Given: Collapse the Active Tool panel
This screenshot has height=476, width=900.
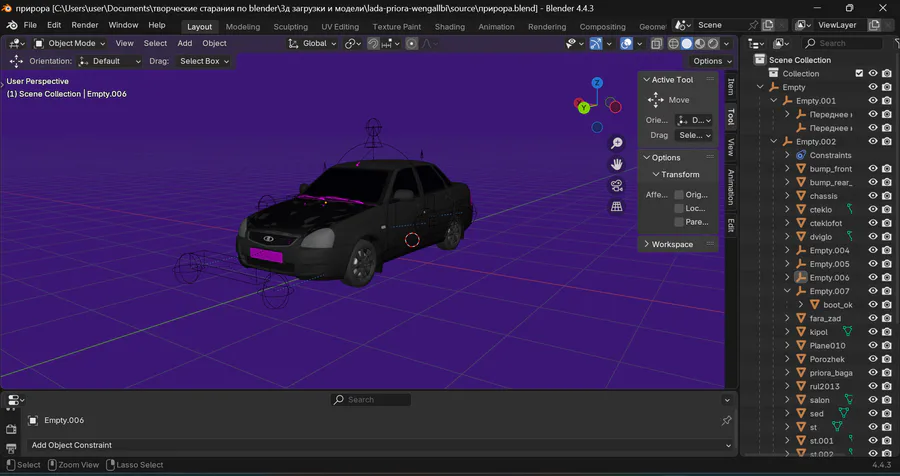Looking at the screenshot, I should (x=647, y=80).
